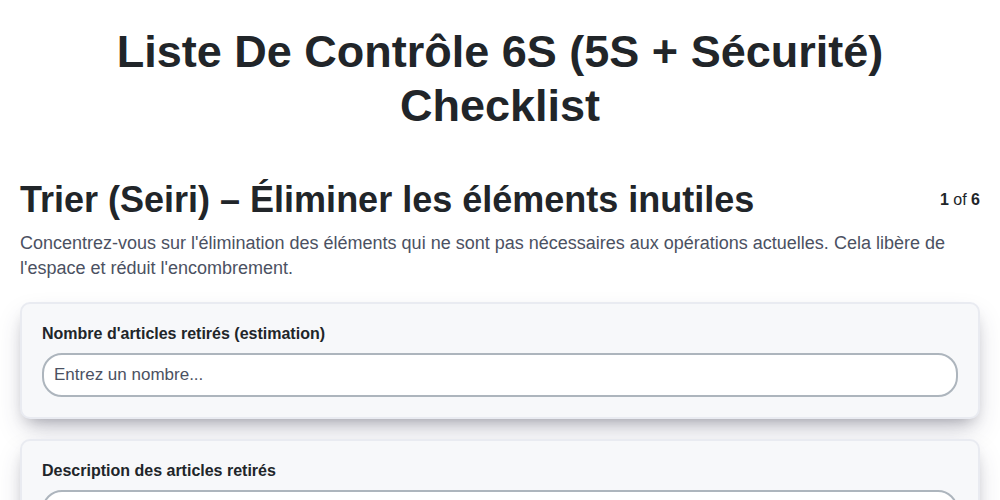Click the 'Entrez un nombre...' input field
Image resolution: width=1000 pixels, height=500 pixels.
[x=499, y=375]
